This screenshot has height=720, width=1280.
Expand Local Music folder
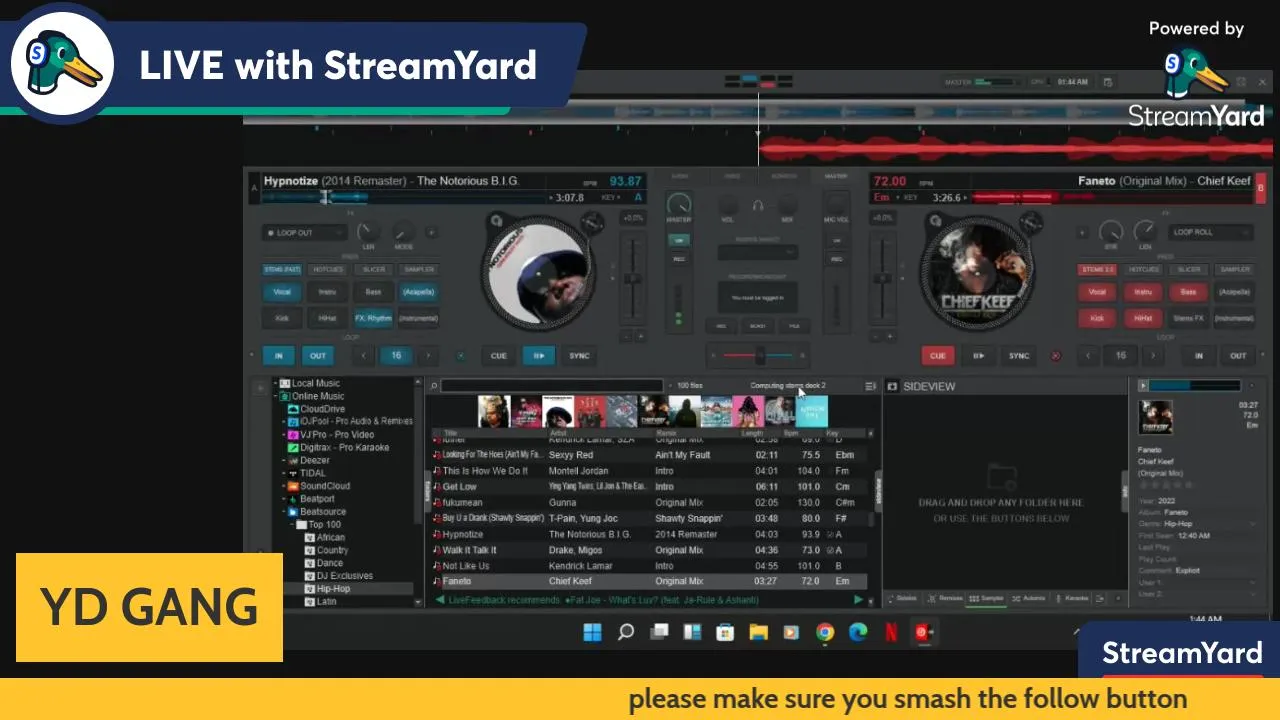click(x=276, y=383)
